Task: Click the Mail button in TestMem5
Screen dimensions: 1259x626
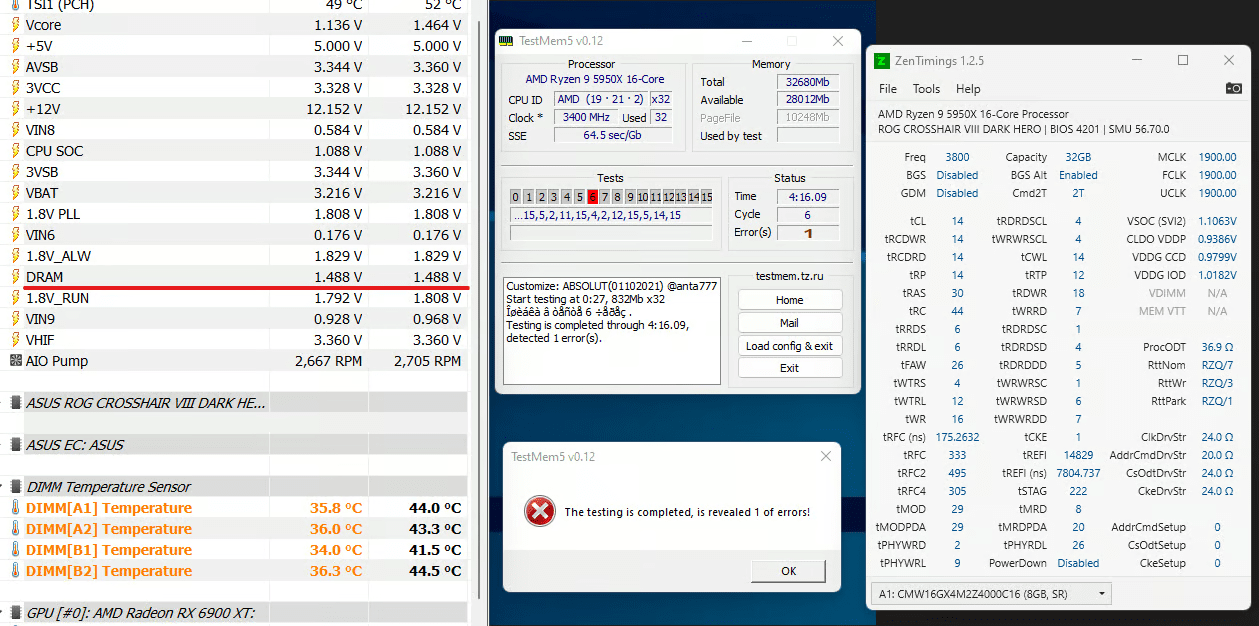Action: (x=790, y=323)
